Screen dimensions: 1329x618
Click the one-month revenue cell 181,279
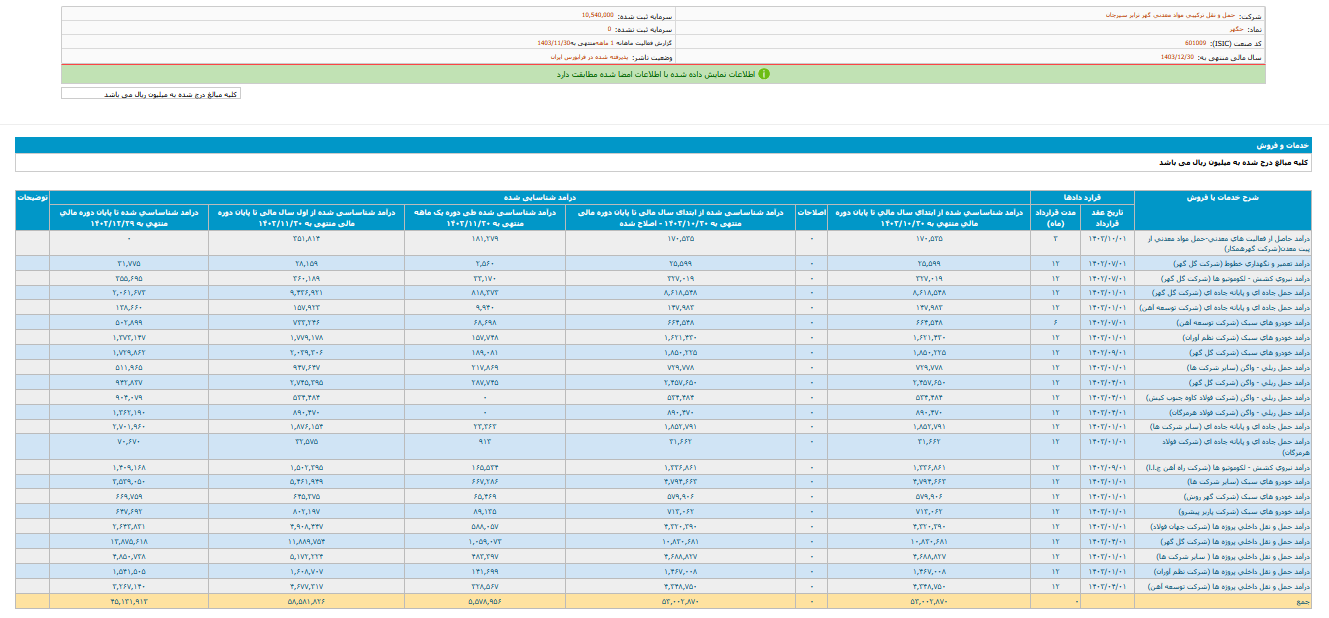485,239
